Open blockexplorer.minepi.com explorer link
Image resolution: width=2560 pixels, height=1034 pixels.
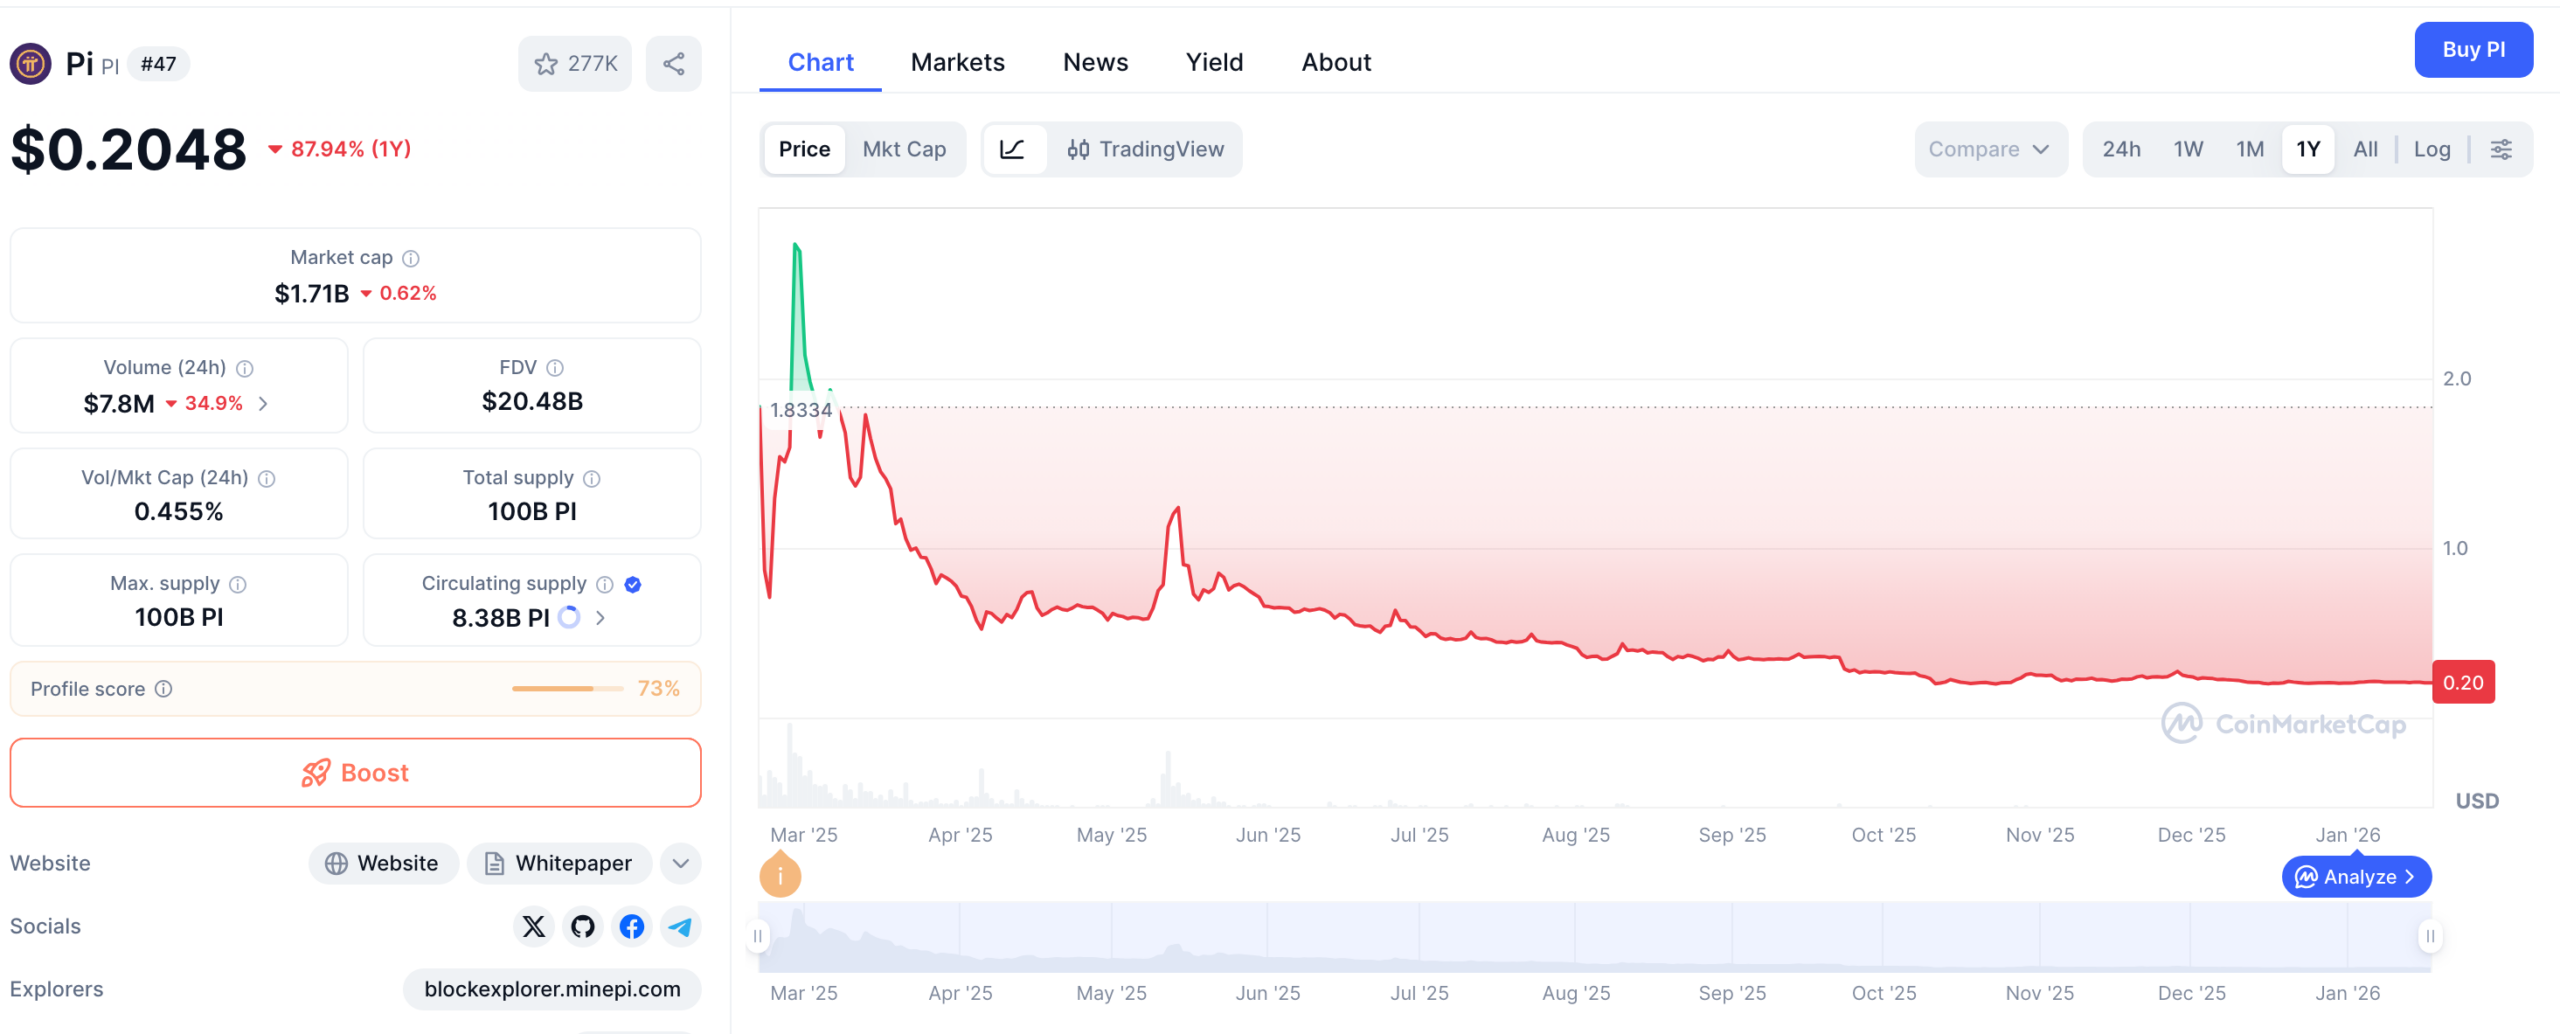tap(552, 990)
